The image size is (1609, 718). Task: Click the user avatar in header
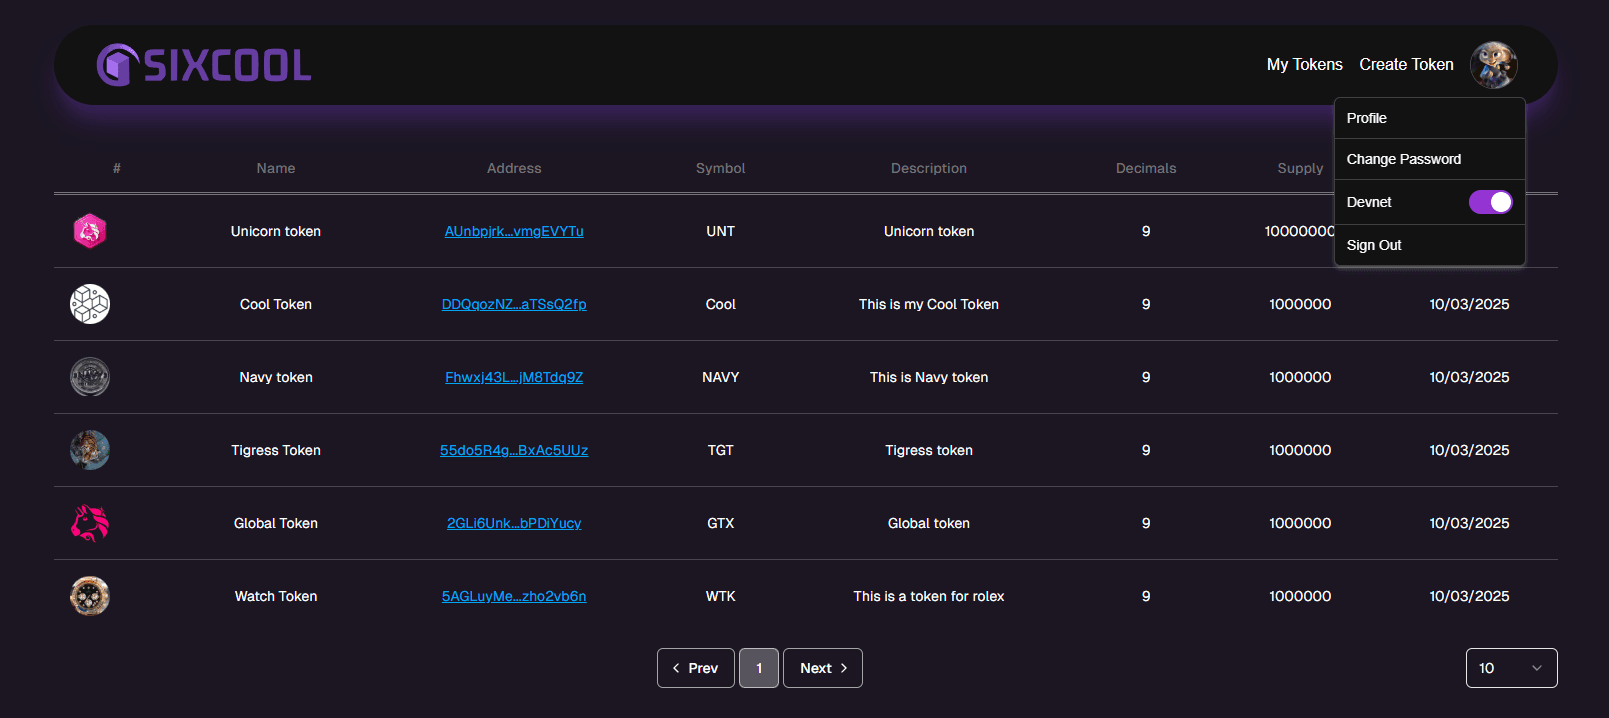tap(1493, 65)
